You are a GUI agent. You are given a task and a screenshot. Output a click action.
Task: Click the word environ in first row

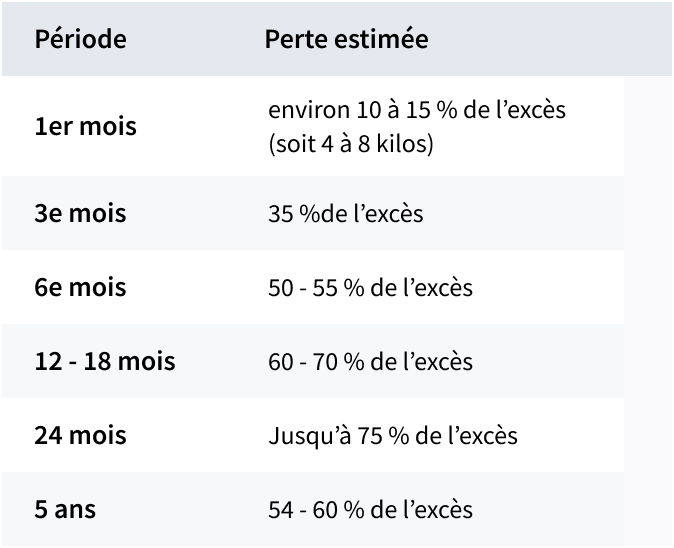309,110
